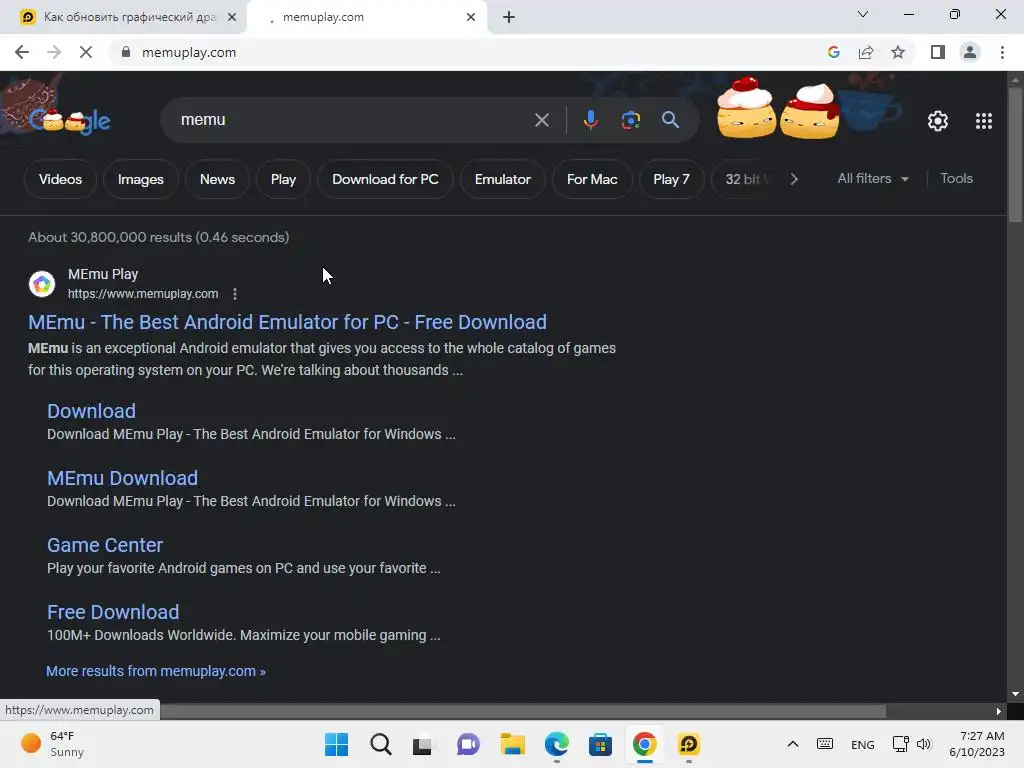Open the touch keyboard tray icon
The image size is (1024, 768).
[825, 744]
